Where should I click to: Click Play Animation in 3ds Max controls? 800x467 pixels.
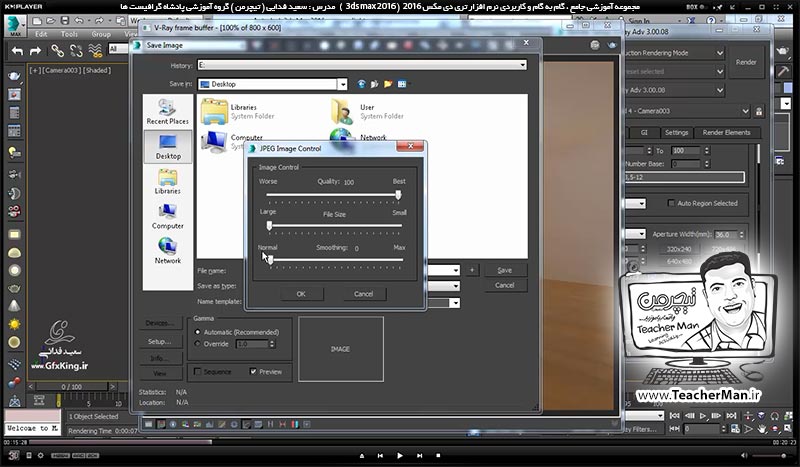(x=703, y=416)
